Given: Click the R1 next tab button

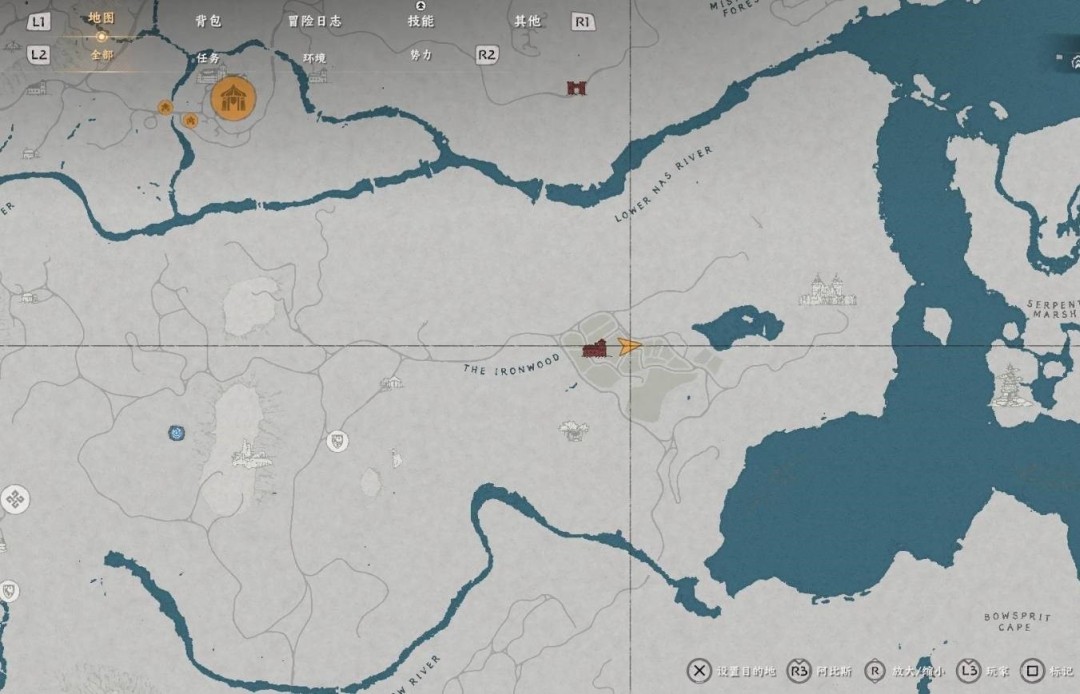Looking at the screenshot, I should tap(583, 22).
